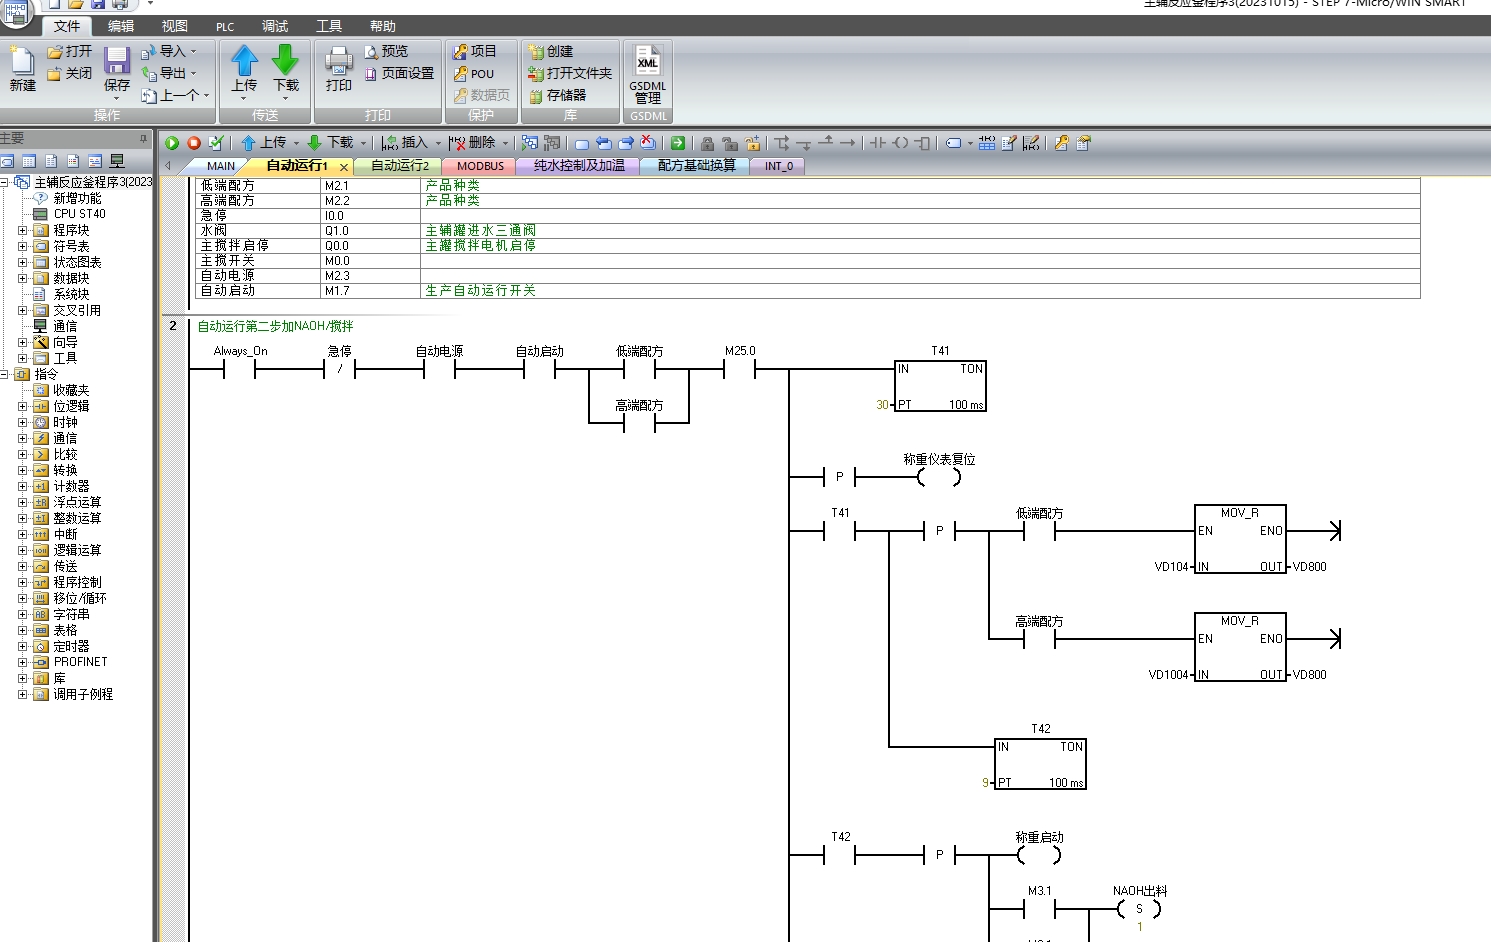This screenshot has width=1491, height=942.
Task: Click the insert contact icon
Action: (x=878, y=143)
